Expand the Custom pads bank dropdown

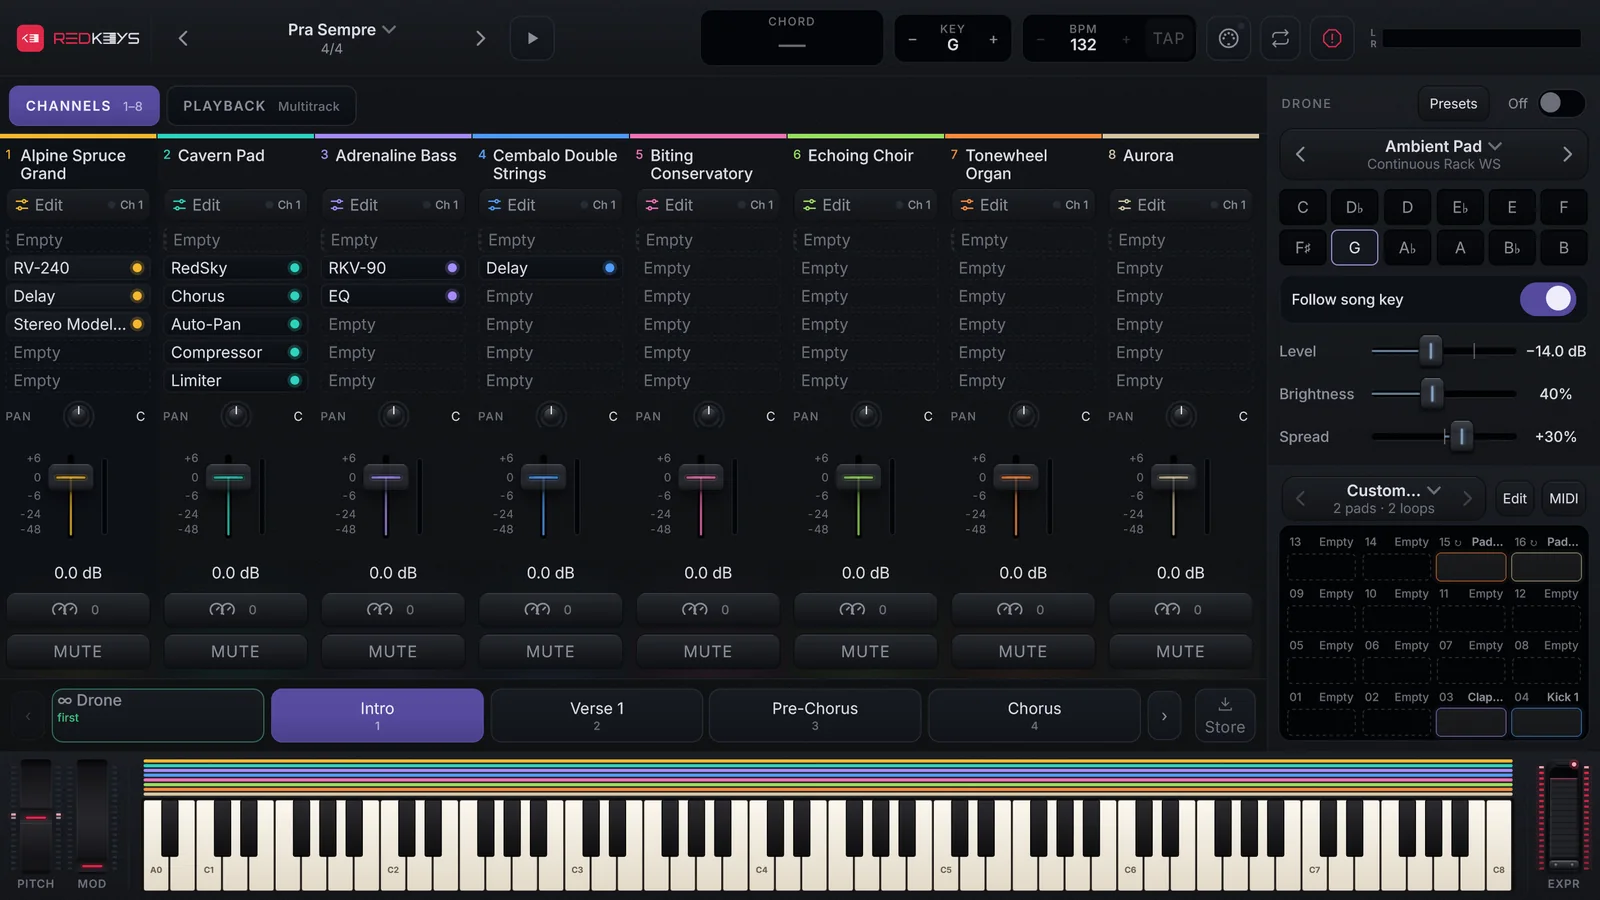[1434, 490]
